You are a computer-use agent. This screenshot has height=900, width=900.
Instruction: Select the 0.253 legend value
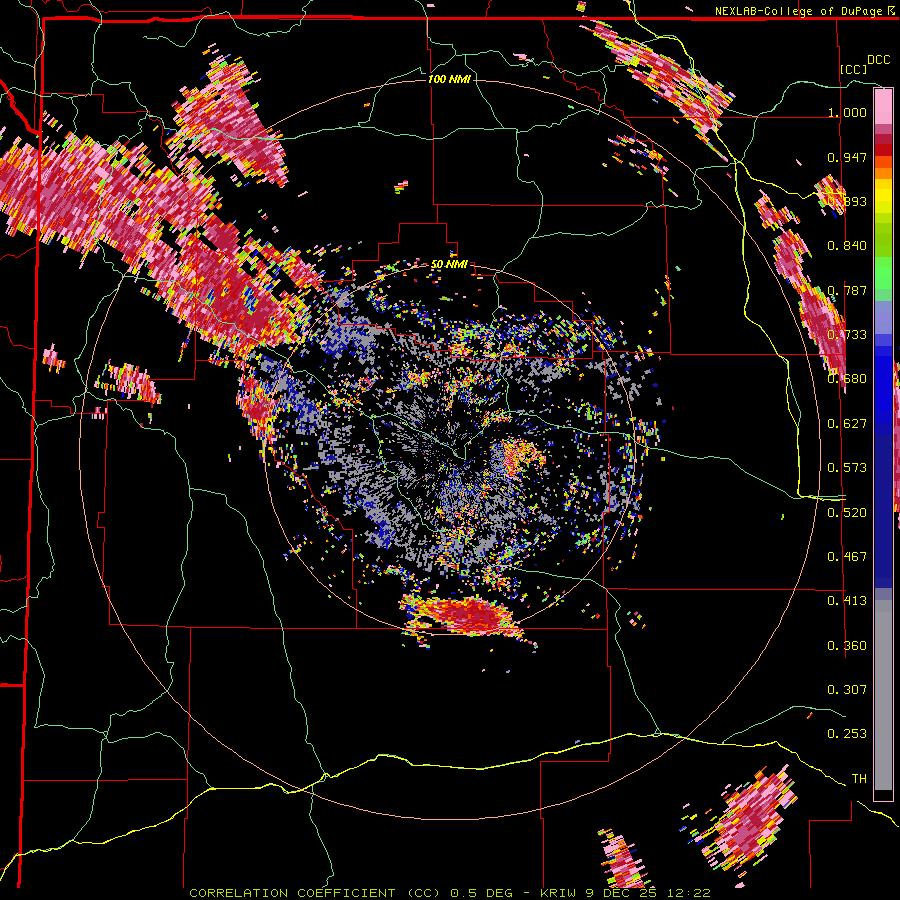point(847,734)
